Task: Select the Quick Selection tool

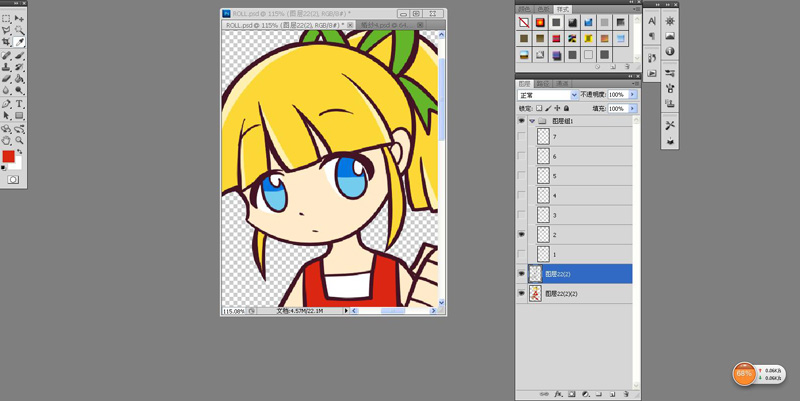Action: pyautogui.click(x=19, y=31)
